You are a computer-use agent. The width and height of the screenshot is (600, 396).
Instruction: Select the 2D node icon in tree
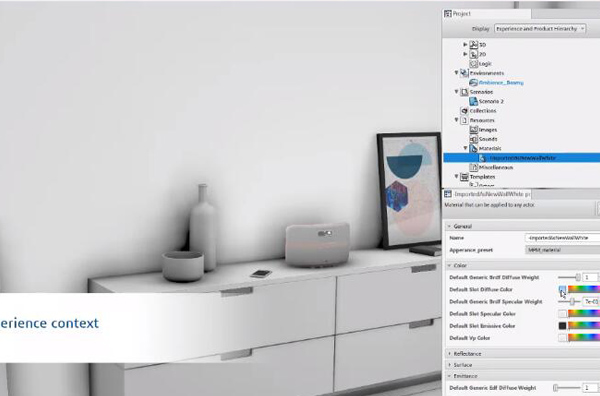474,54
